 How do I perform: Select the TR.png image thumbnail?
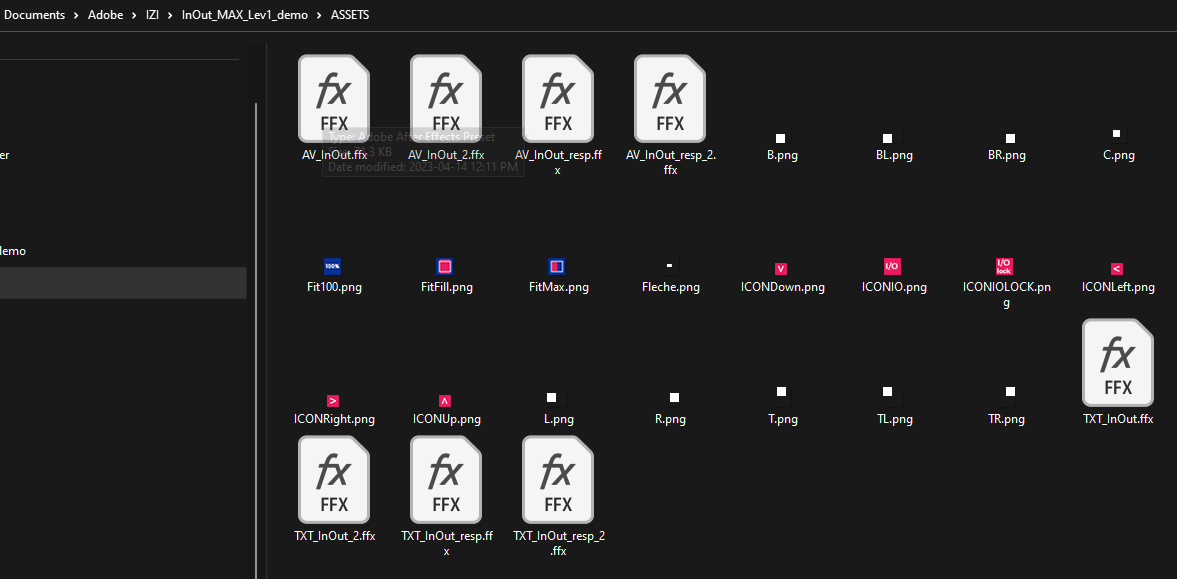[1011, 392]
